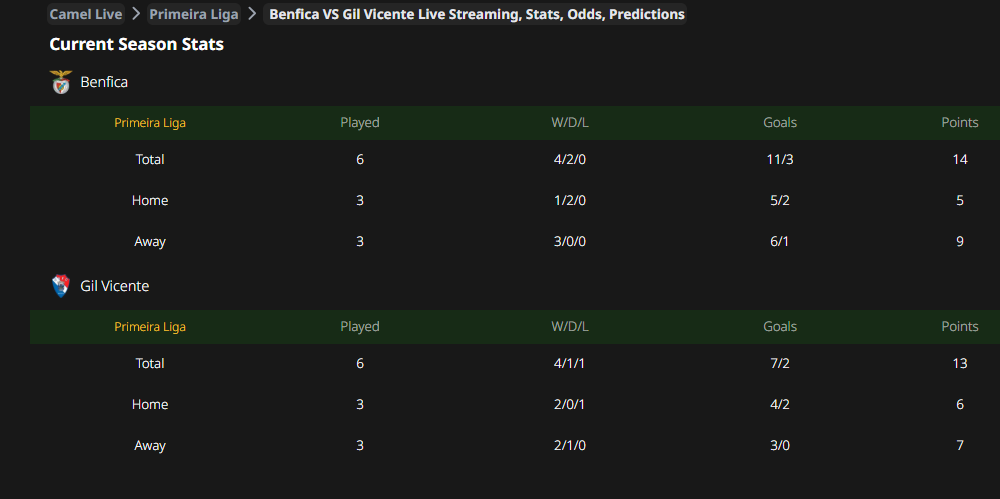Select the Gil Vicente team name

pos(115,286)
